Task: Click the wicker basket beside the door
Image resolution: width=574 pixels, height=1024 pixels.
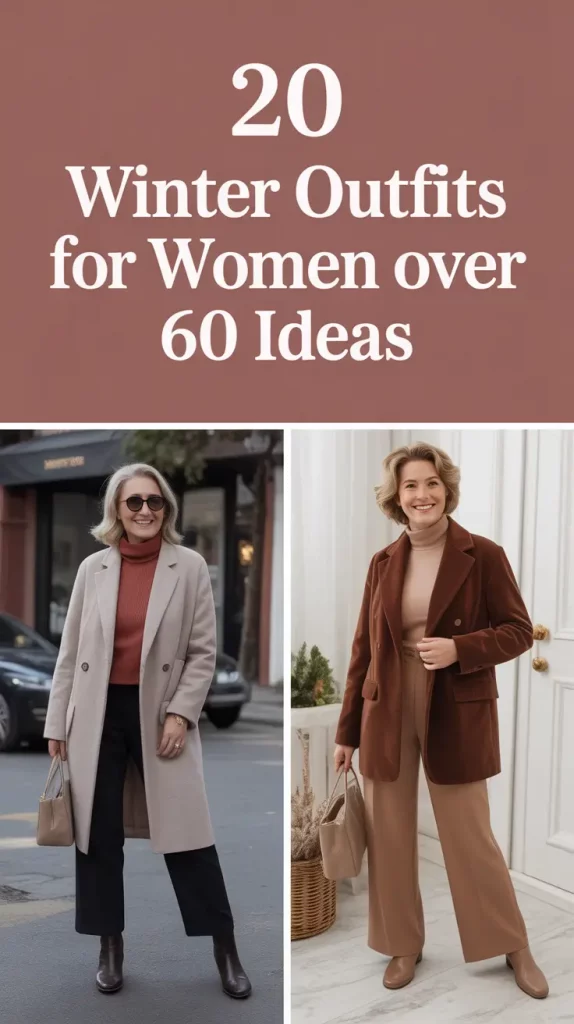Action: tap(313, 899)
